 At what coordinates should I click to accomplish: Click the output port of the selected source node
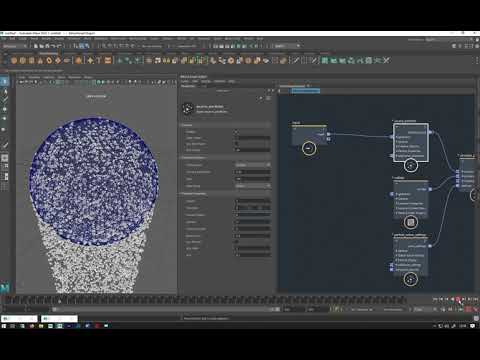[x=430, y=132]
